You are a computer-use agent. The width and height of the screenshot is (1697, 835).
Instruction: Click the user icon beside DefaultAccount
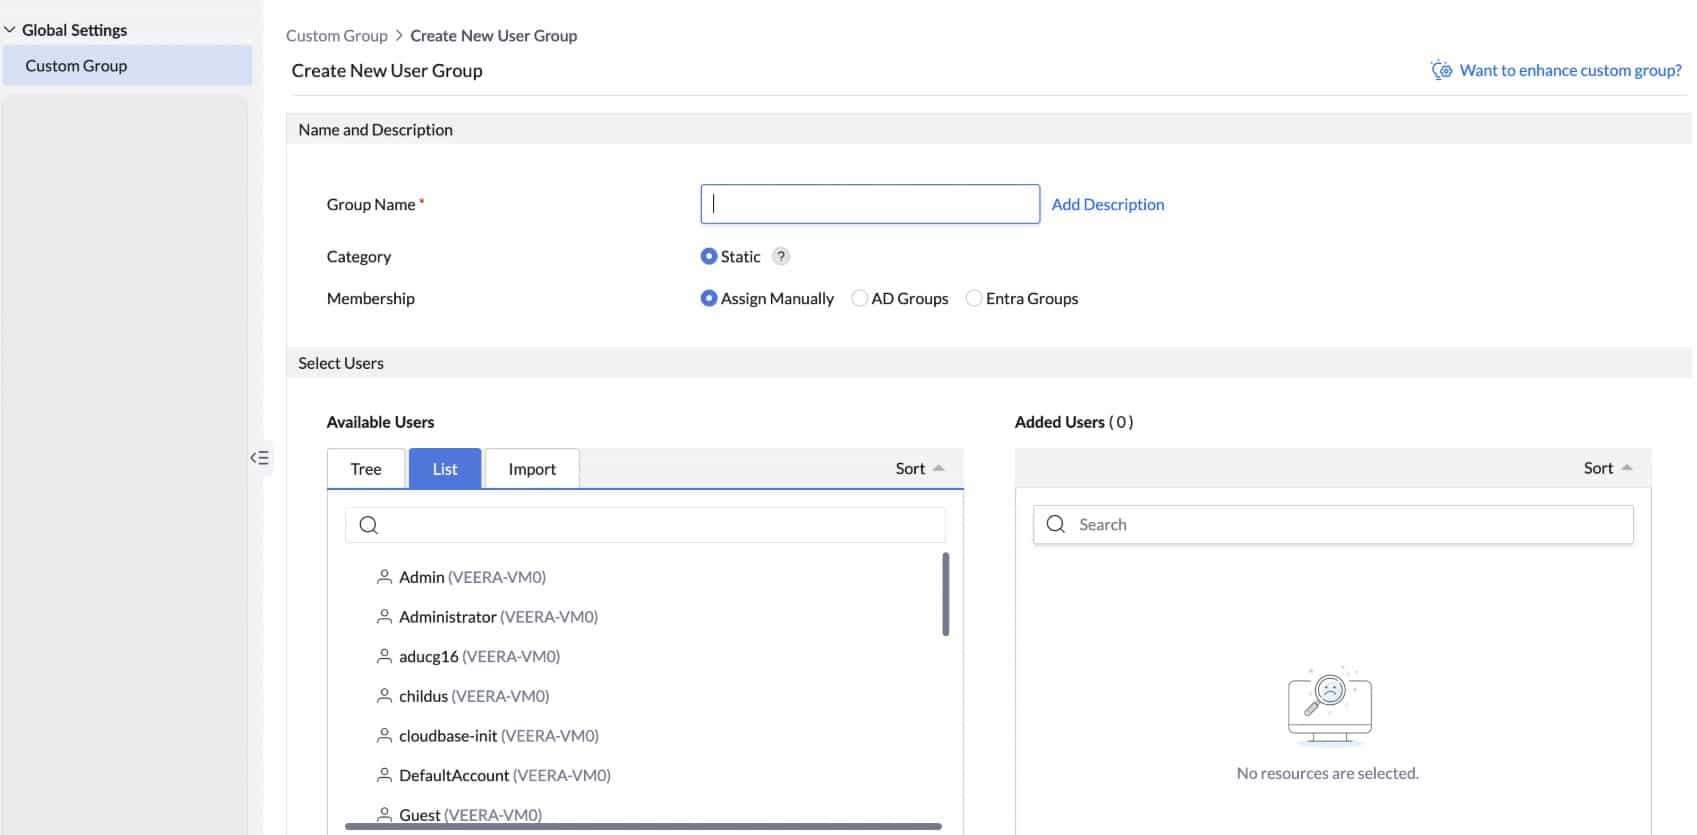384,775
